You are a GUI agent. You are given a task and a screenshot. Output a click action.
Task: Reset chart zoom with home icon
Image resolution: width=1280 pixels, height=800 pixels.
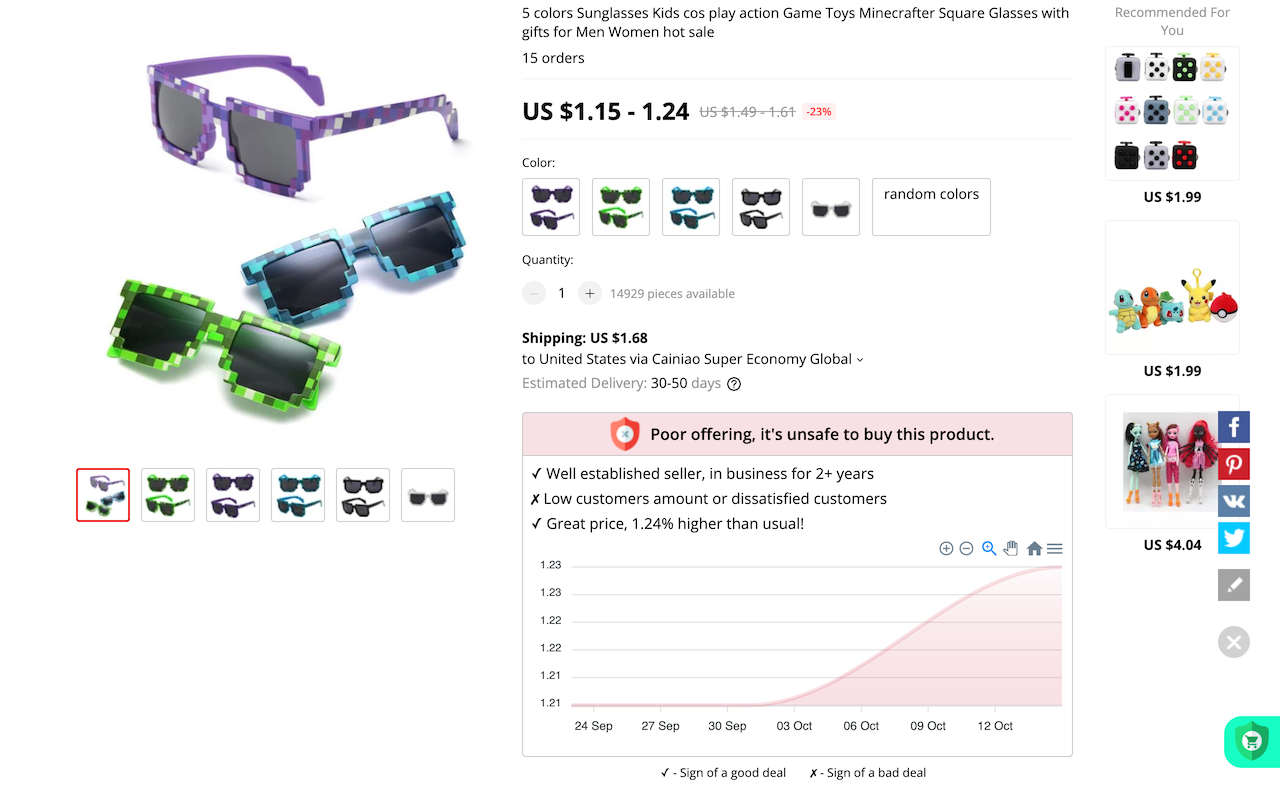click(1034, 548)
